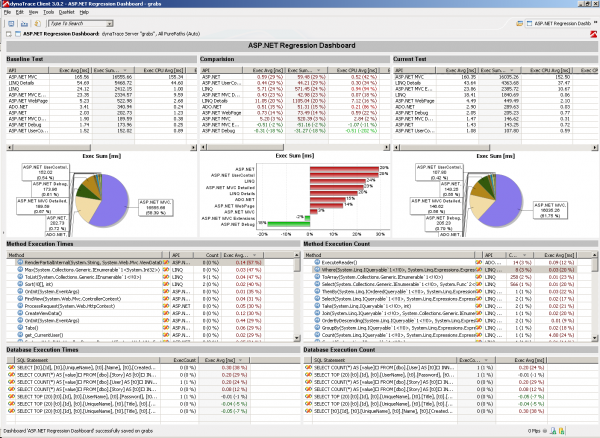Click SQL icon of first Database Execution Count row

[308, 367]
